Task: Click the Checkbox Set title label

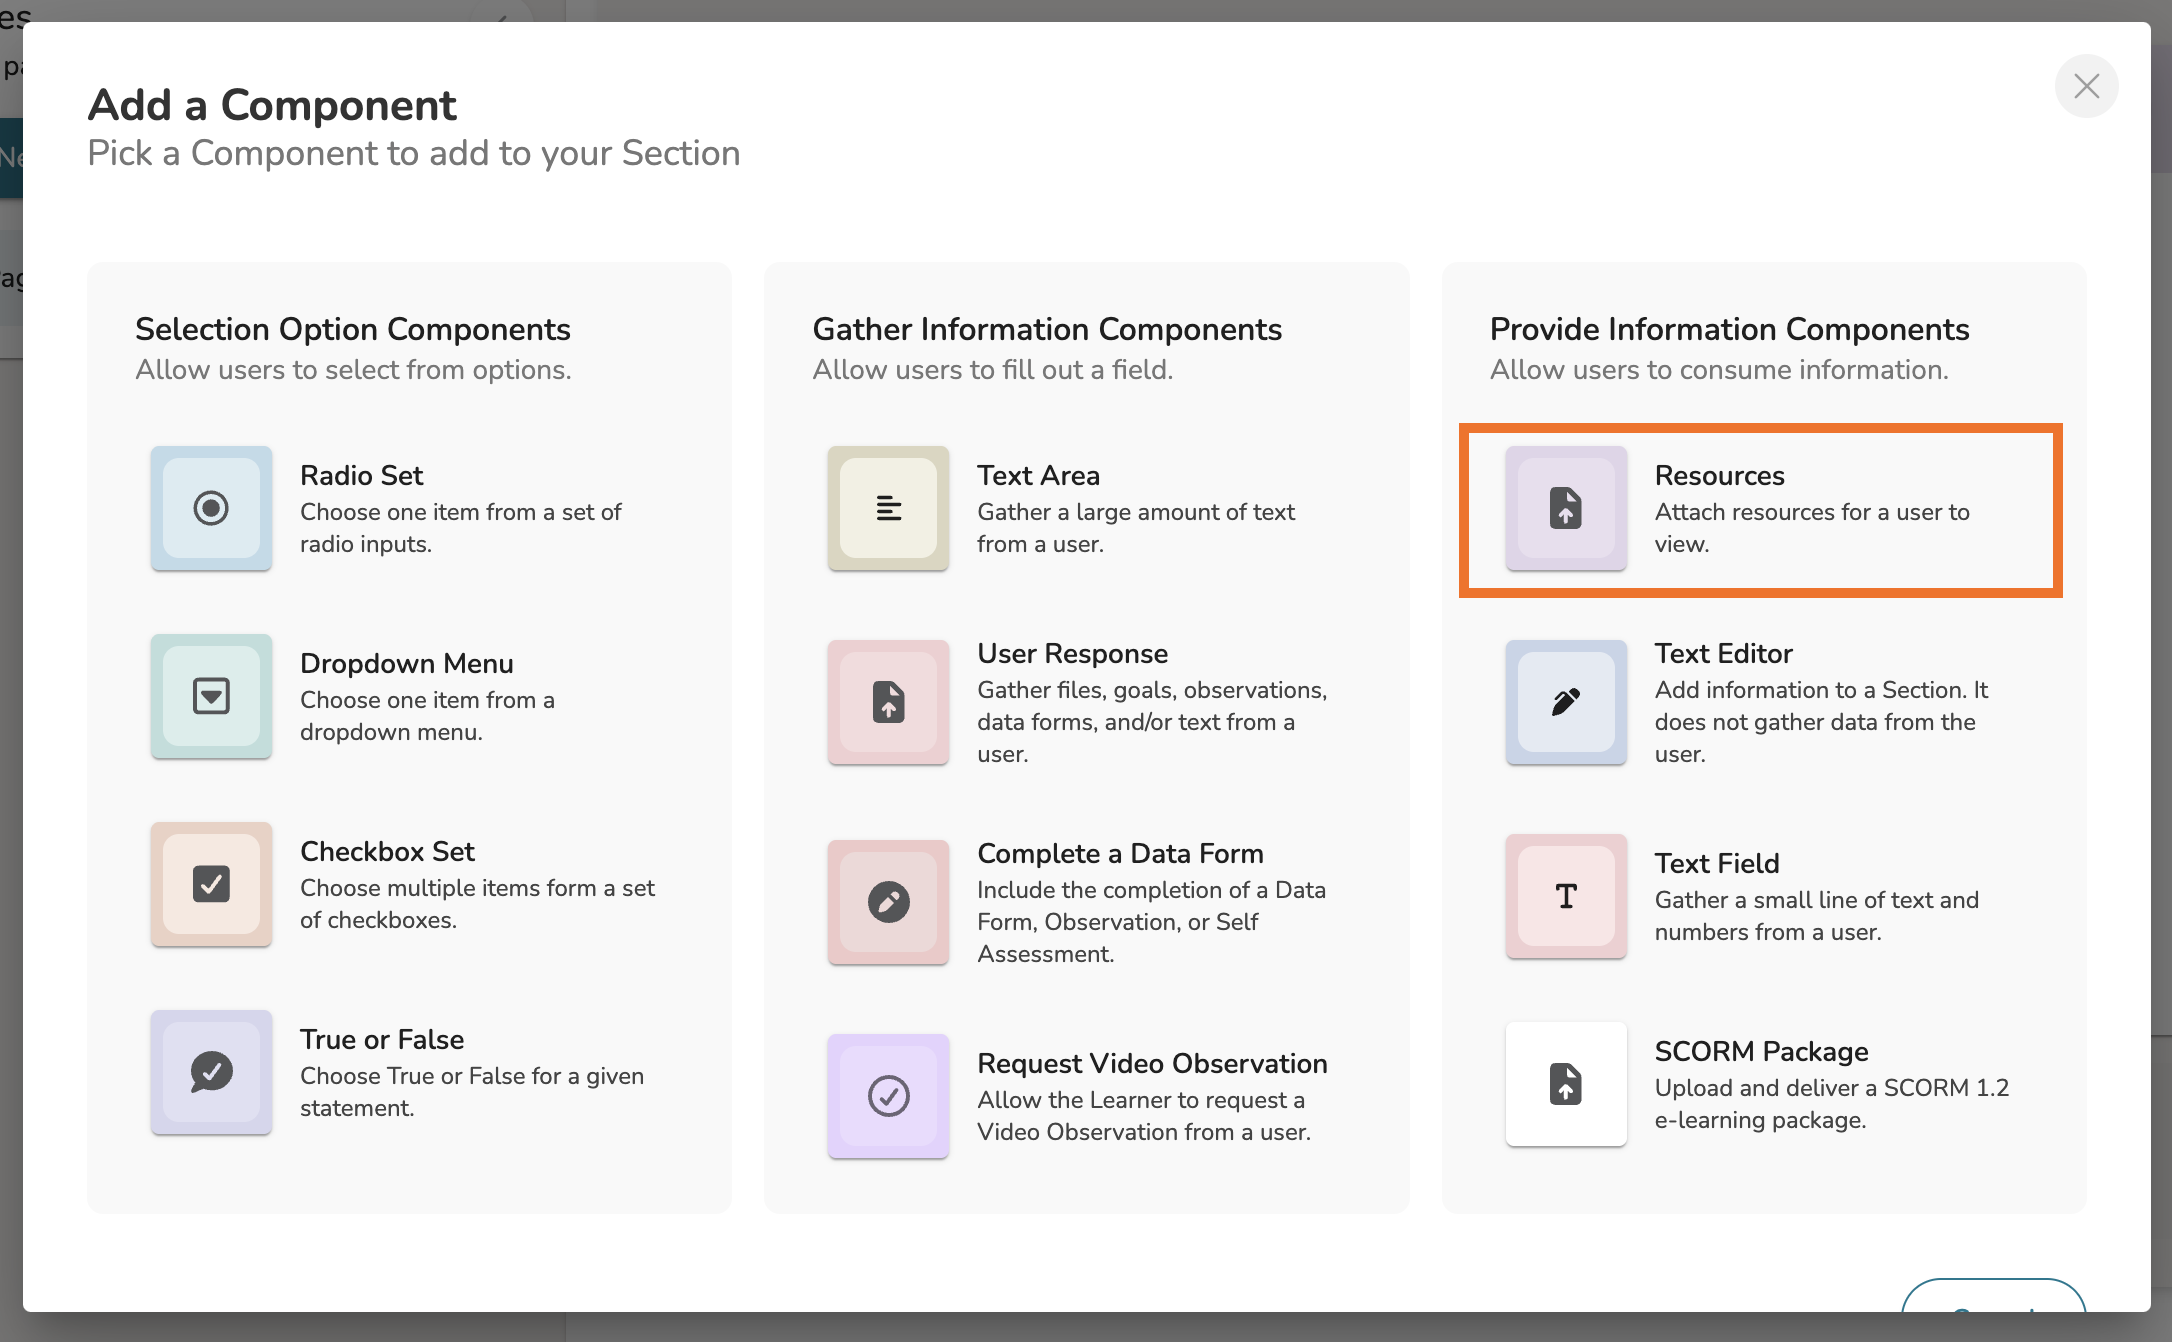Action: click(387, 851)
